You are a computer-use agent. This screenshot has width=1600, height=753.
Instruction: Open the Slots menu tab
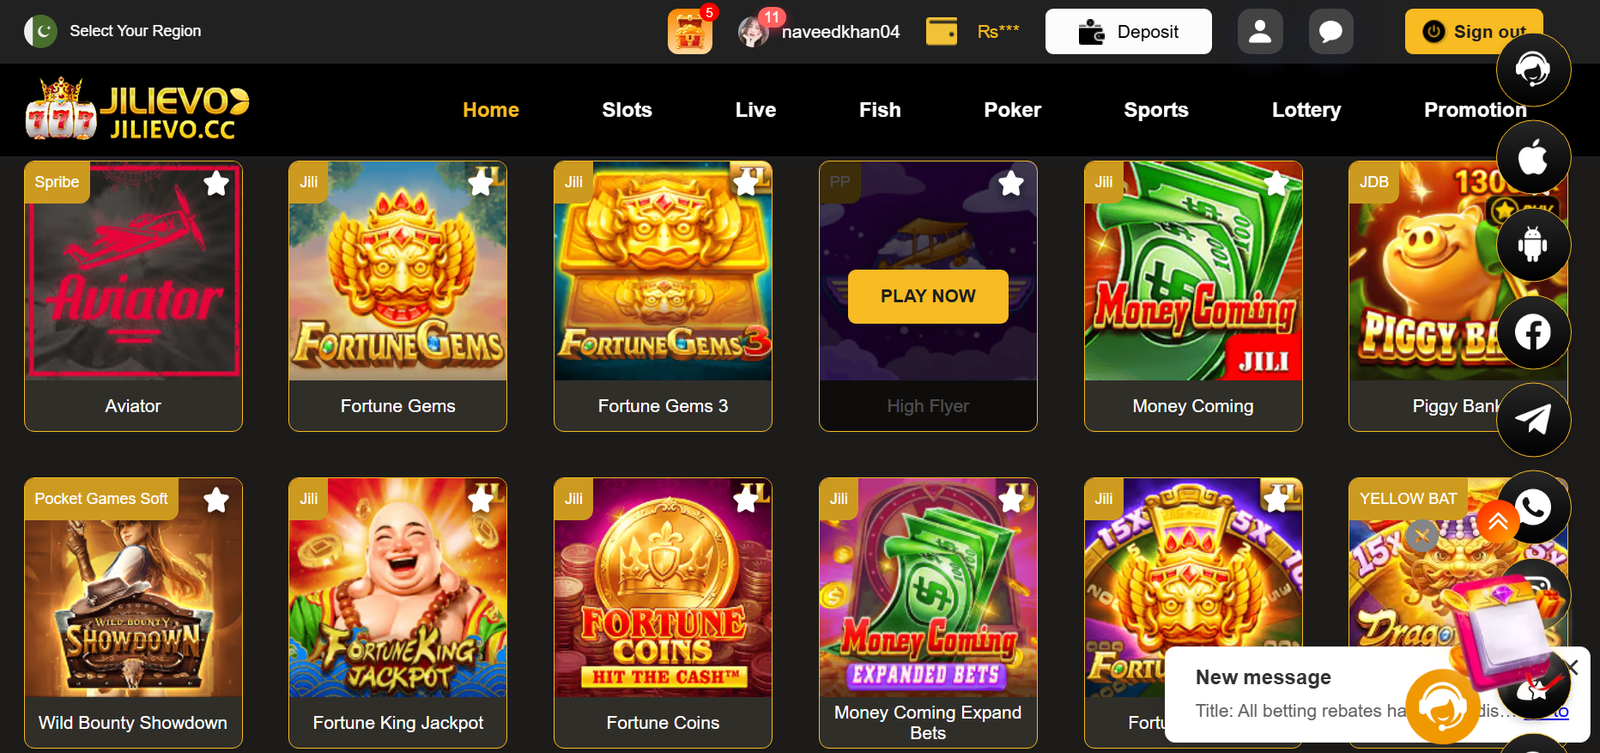627,110
